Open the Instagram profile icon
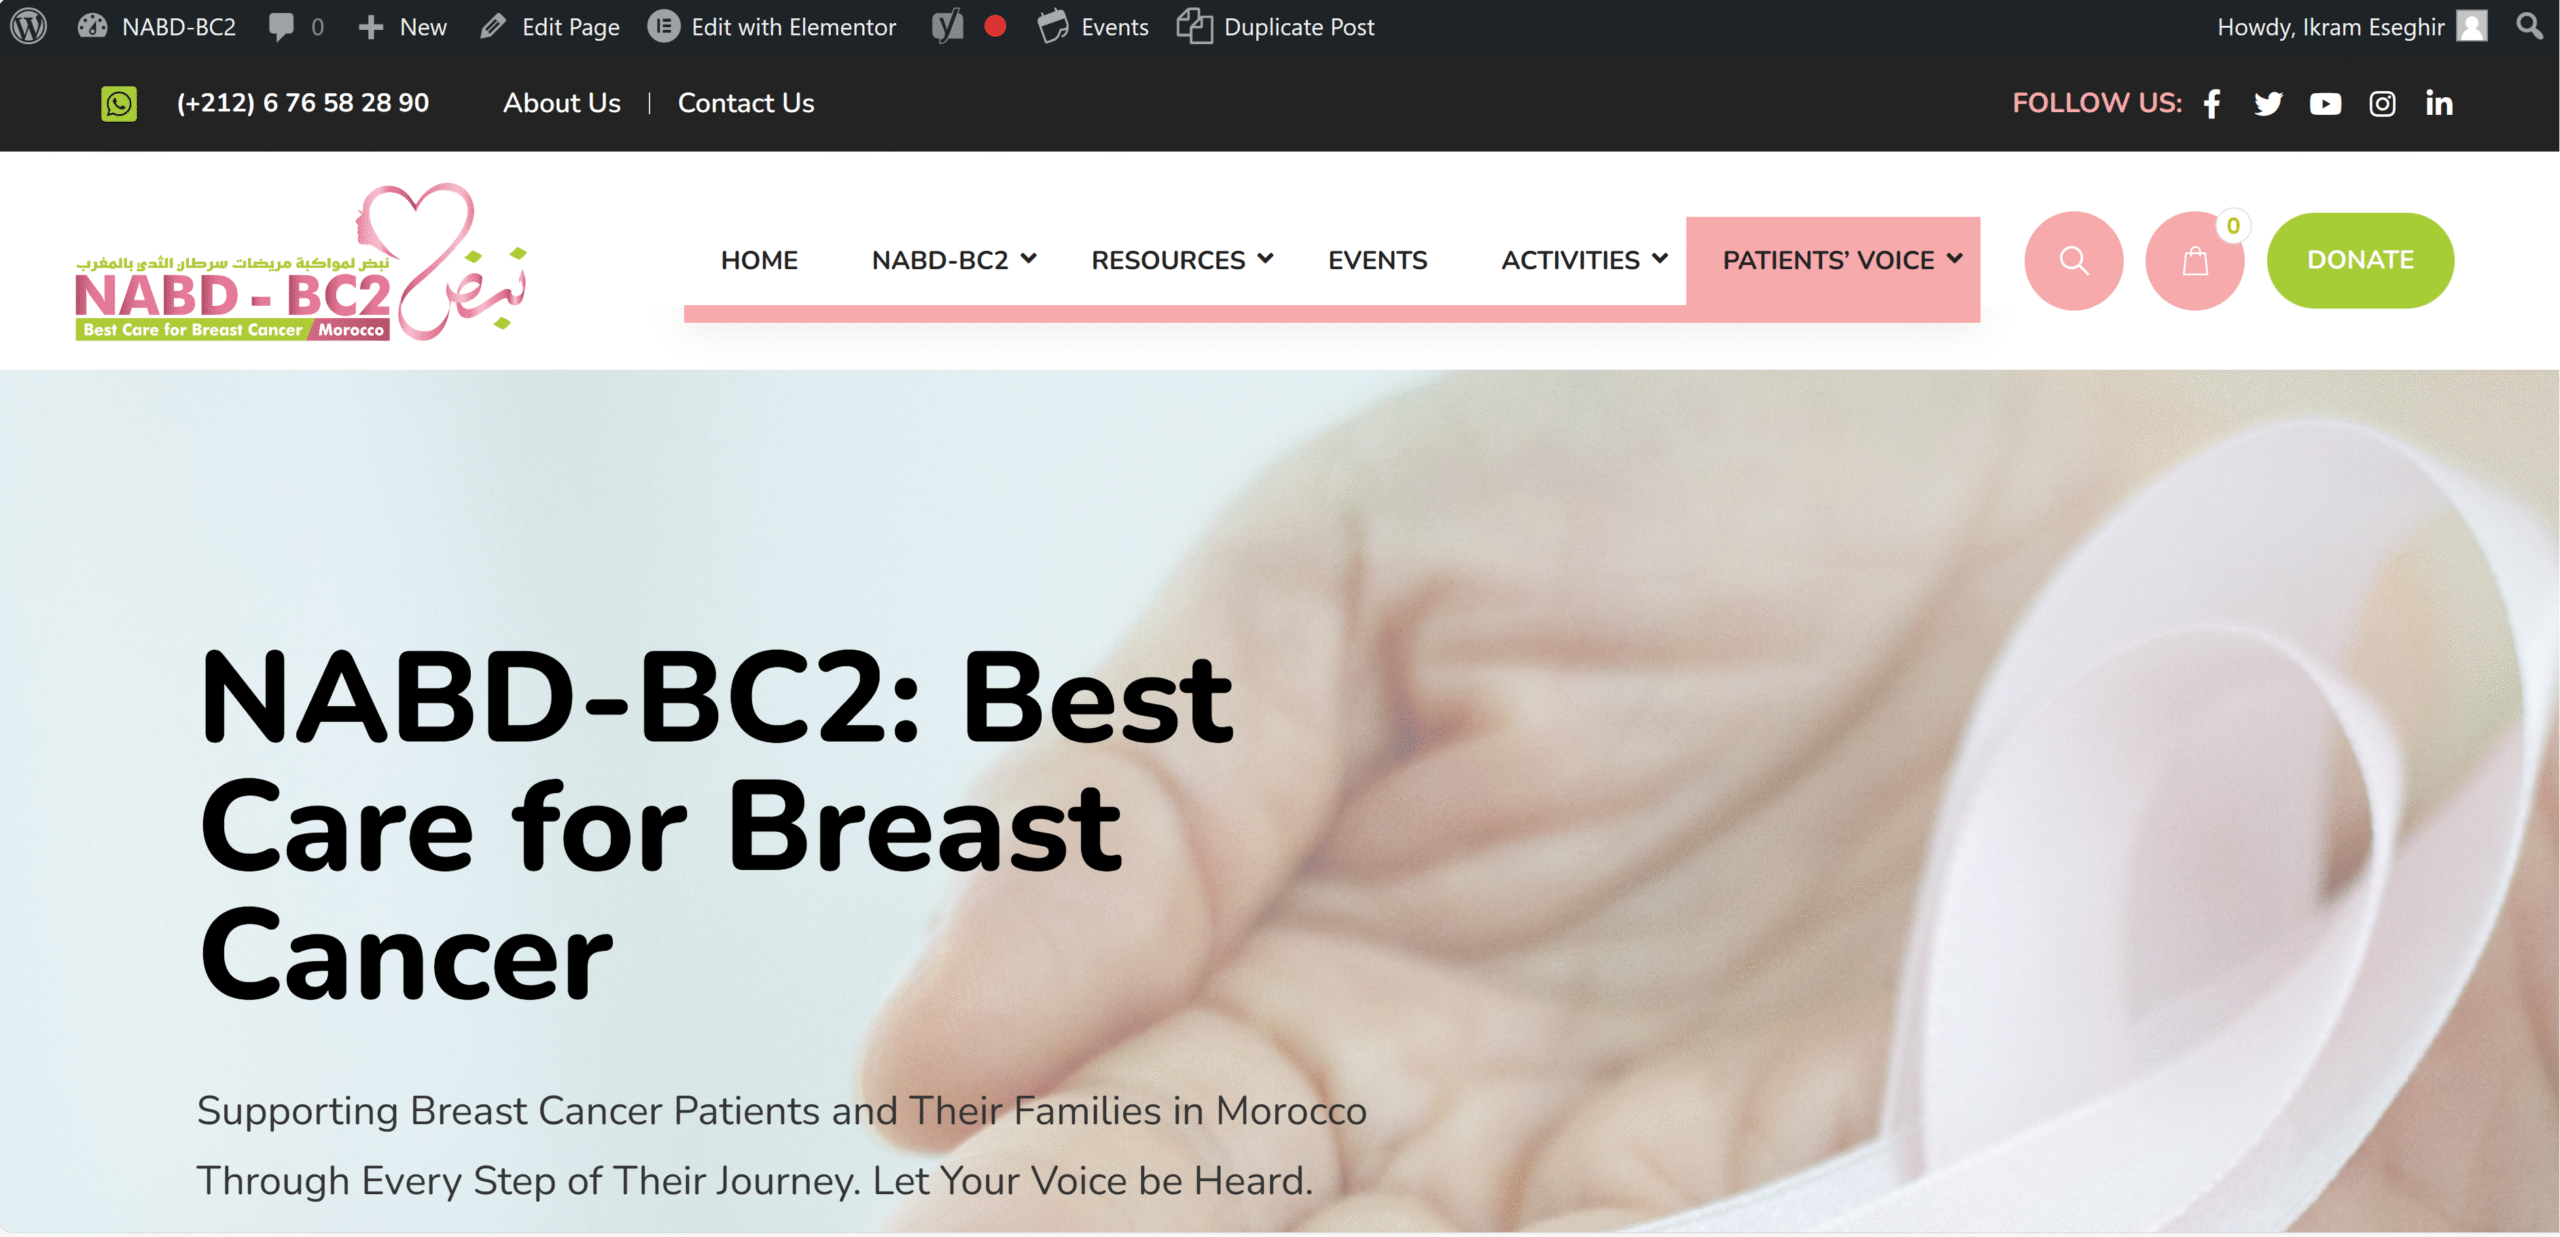The image size is (2560, 1237). pos(2382,104)
